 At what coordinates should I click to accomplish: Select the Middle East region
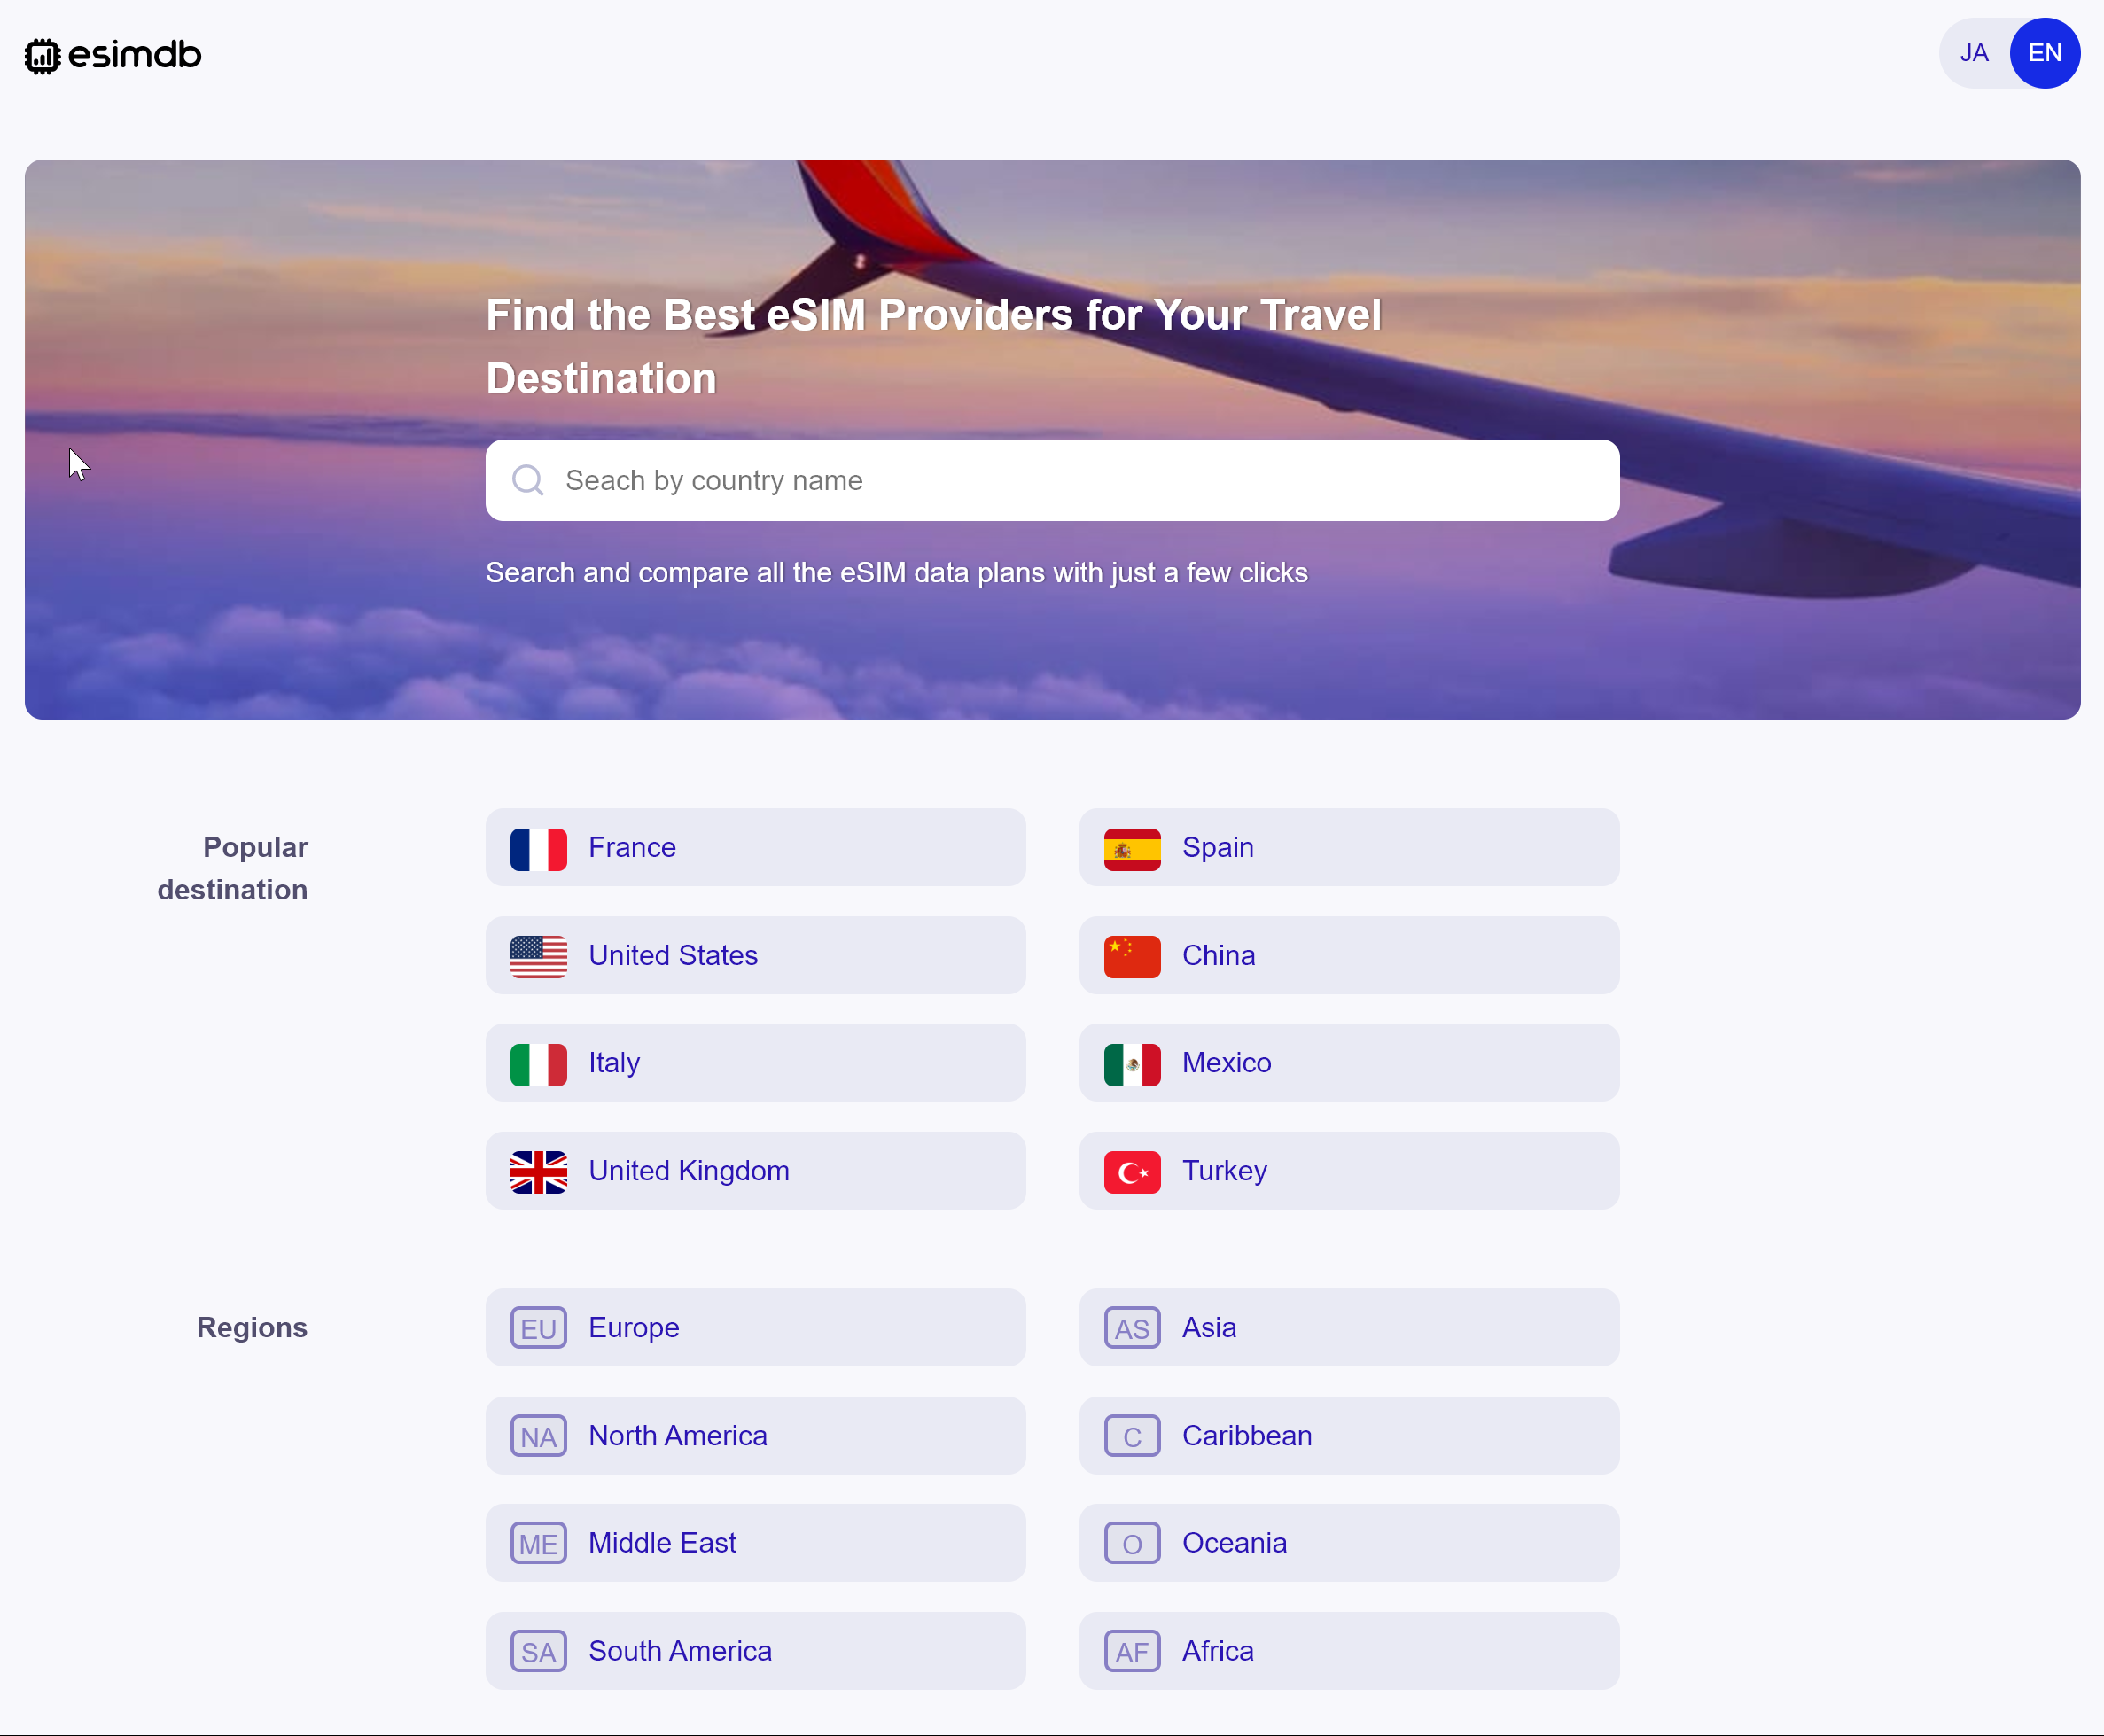(x=755, y=1543)
